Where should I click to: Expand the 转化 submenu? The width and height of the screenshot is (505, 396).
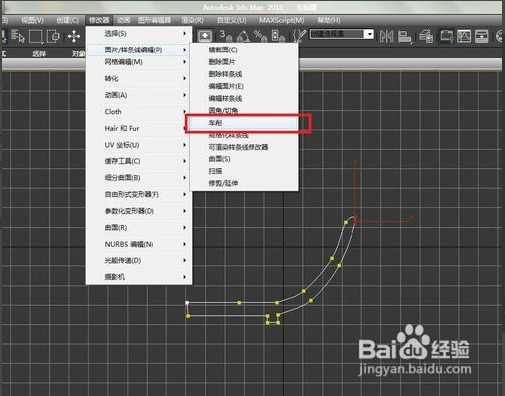coord(139,79)
